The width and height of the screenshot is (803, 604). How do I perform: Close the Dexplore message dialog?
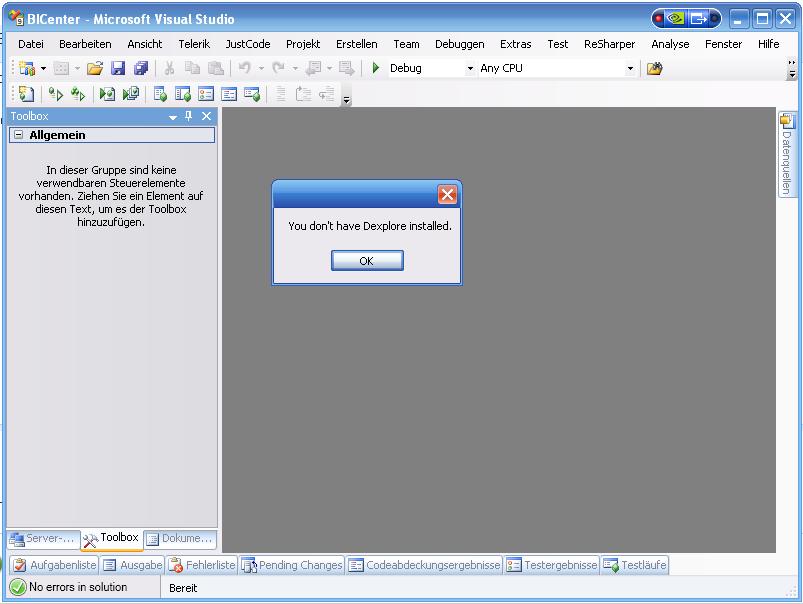click(447, 195)
